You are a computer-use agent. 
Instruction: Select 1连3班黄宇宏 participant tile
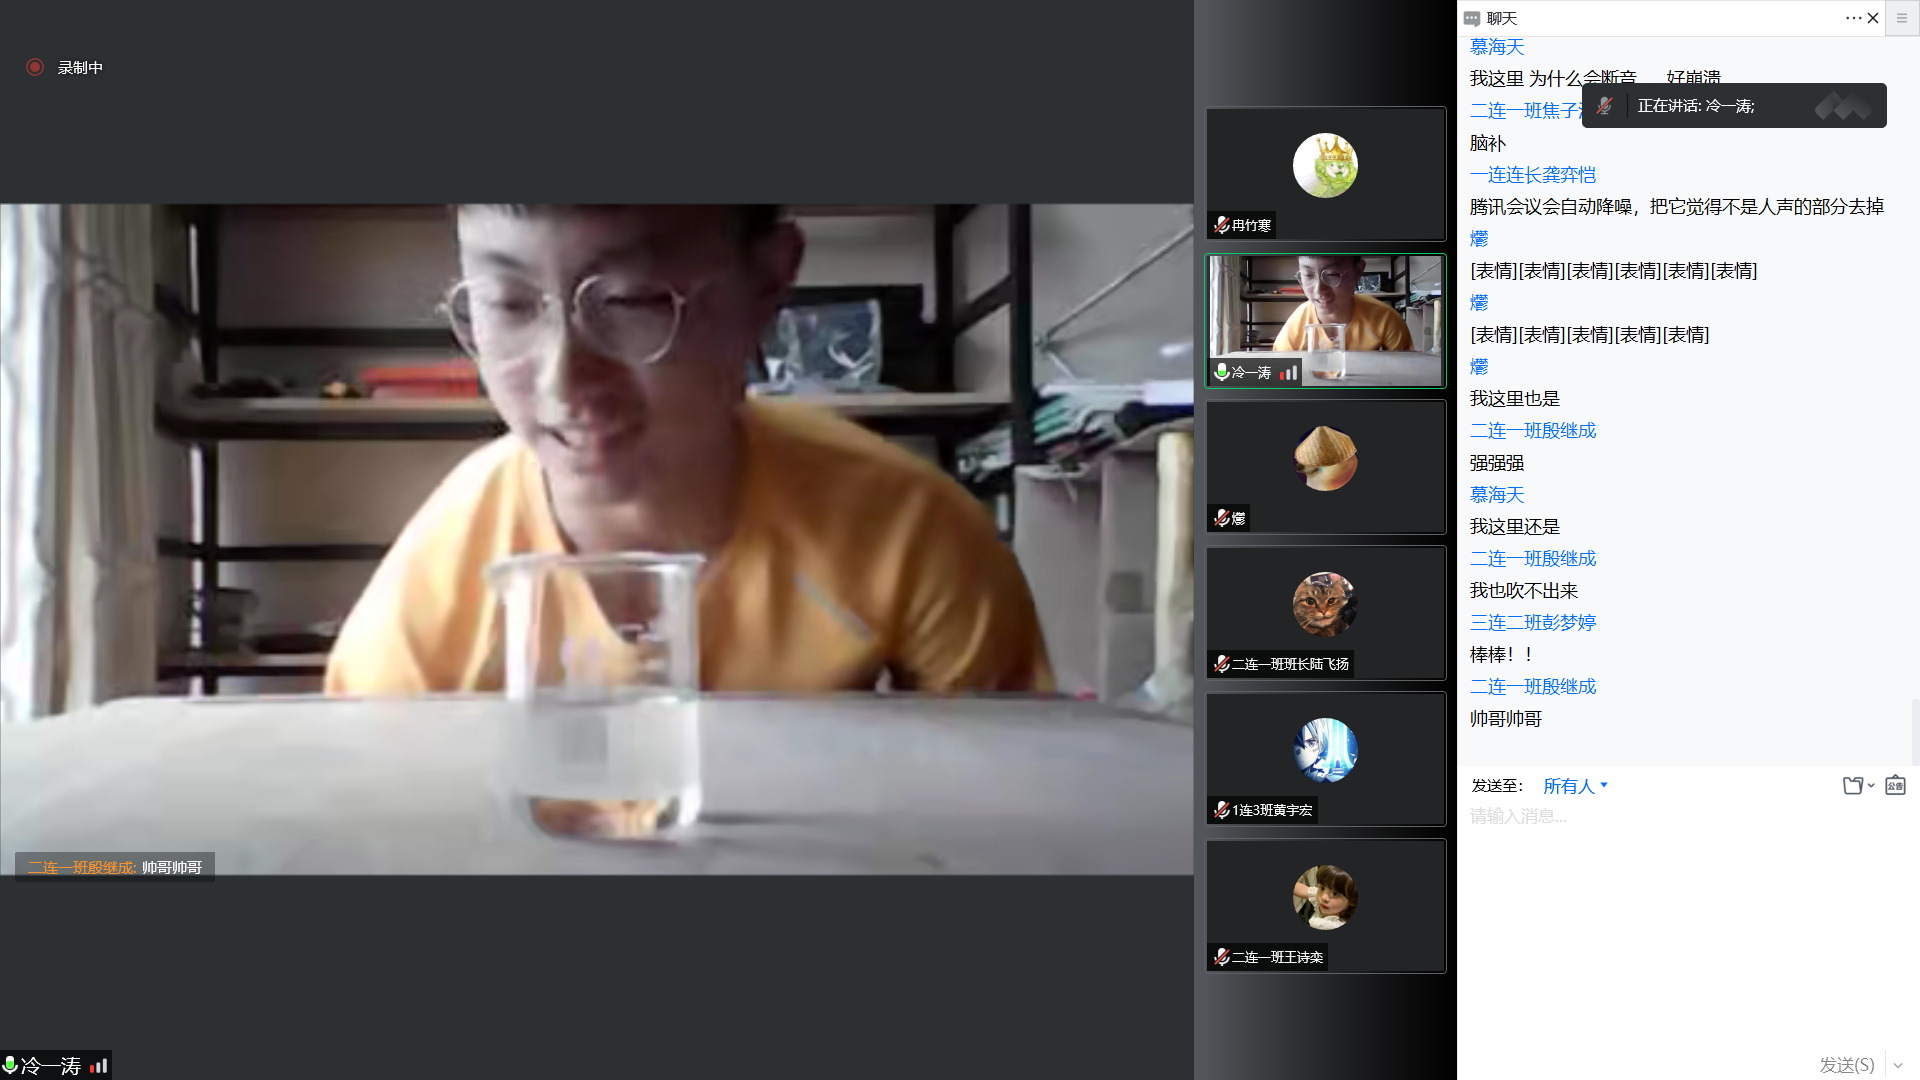pos(1325,758)
